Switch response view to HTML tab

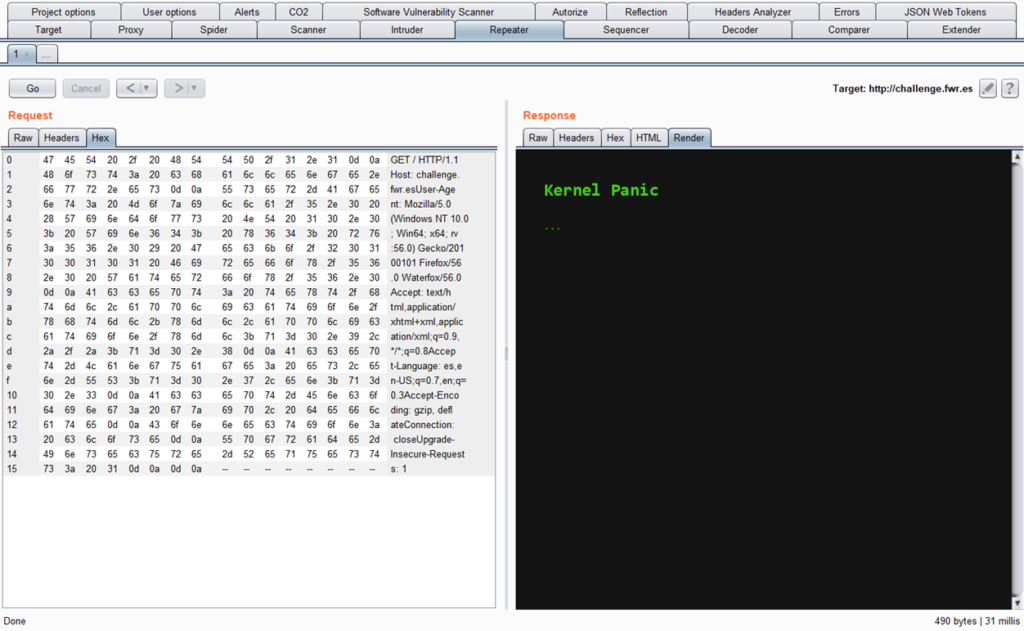tap(649, 138)
